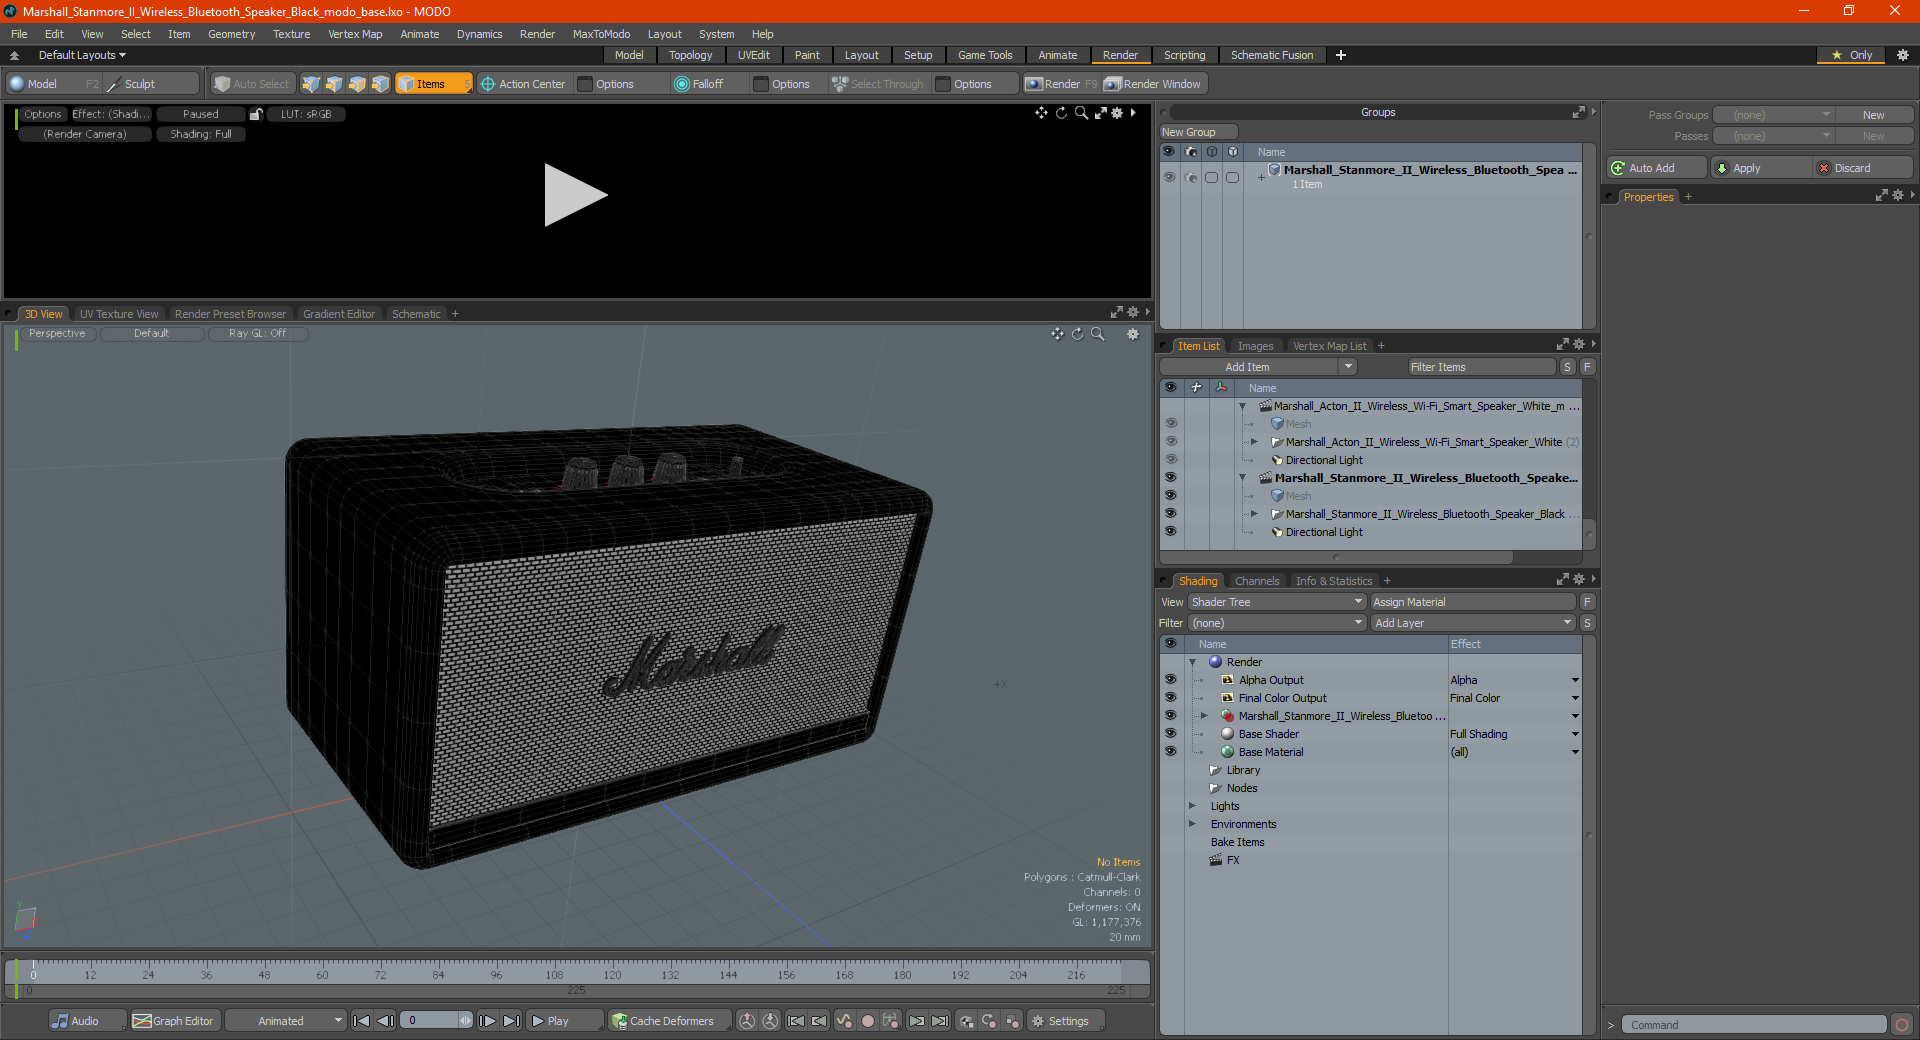
Task: Open Final Color effect dropdown
Action: pos(1575,698)
